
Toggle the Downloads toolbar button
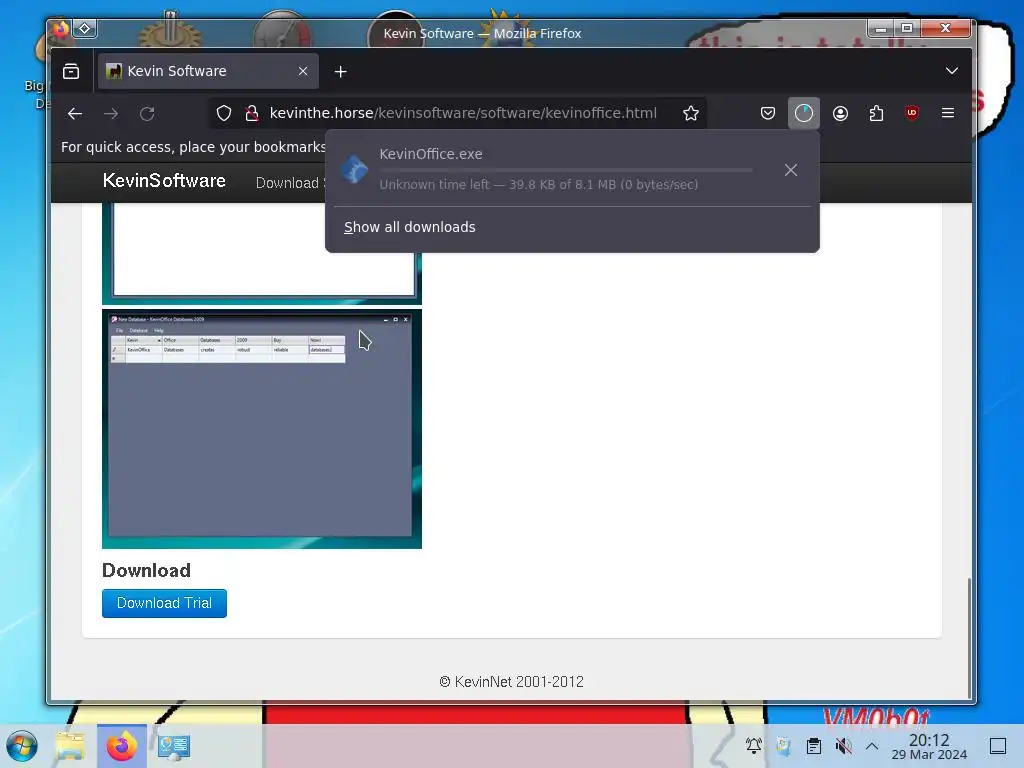pos(803,114)
